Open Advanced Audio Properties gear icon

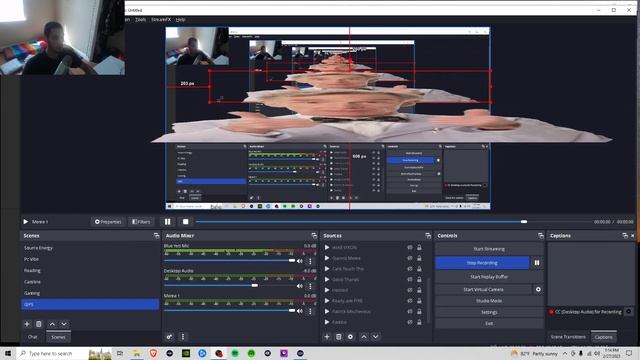169,337
